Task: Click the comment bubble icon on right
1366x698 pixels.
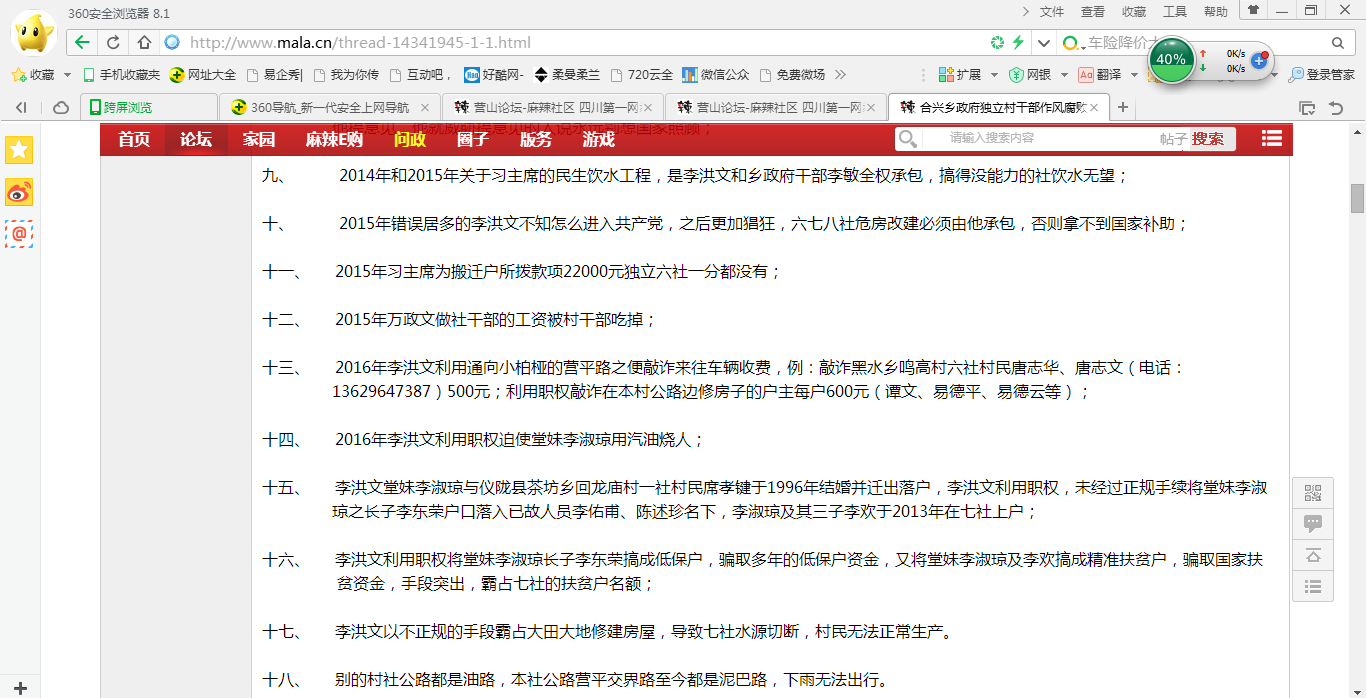Action: (1313, 523)
